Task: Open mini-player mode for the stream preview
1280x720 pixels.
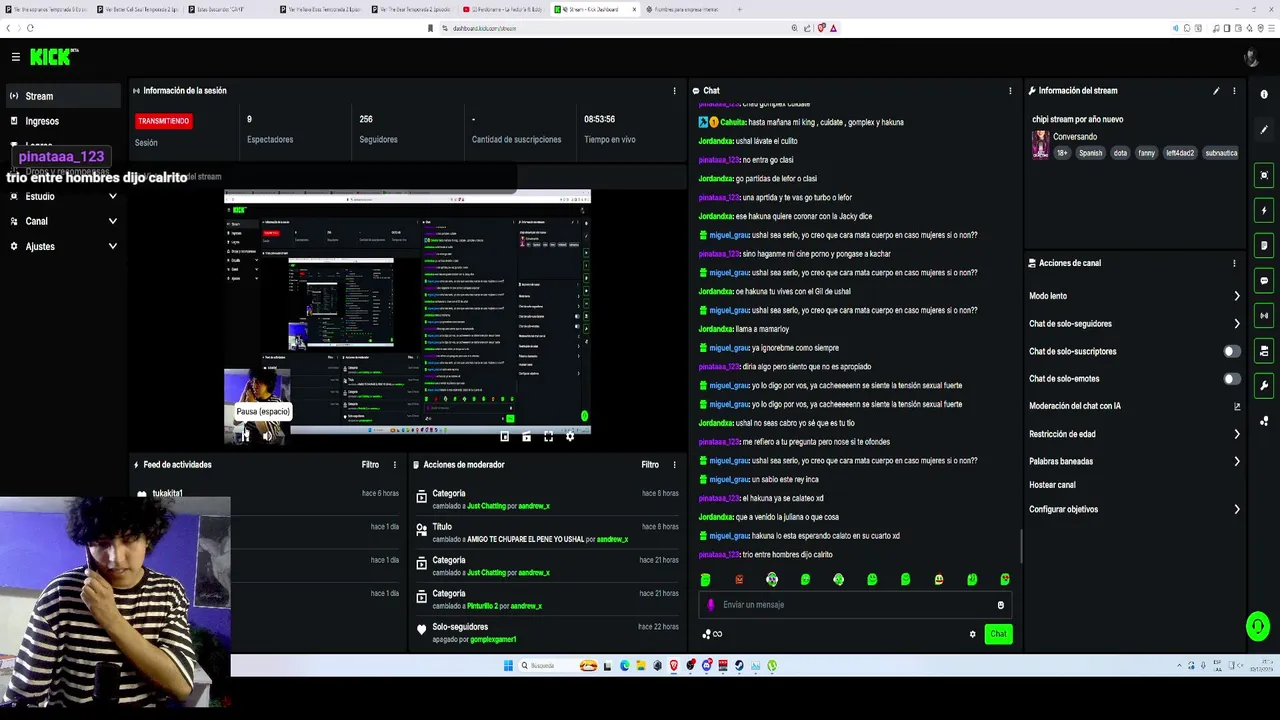Action: [x=505, y=436]
